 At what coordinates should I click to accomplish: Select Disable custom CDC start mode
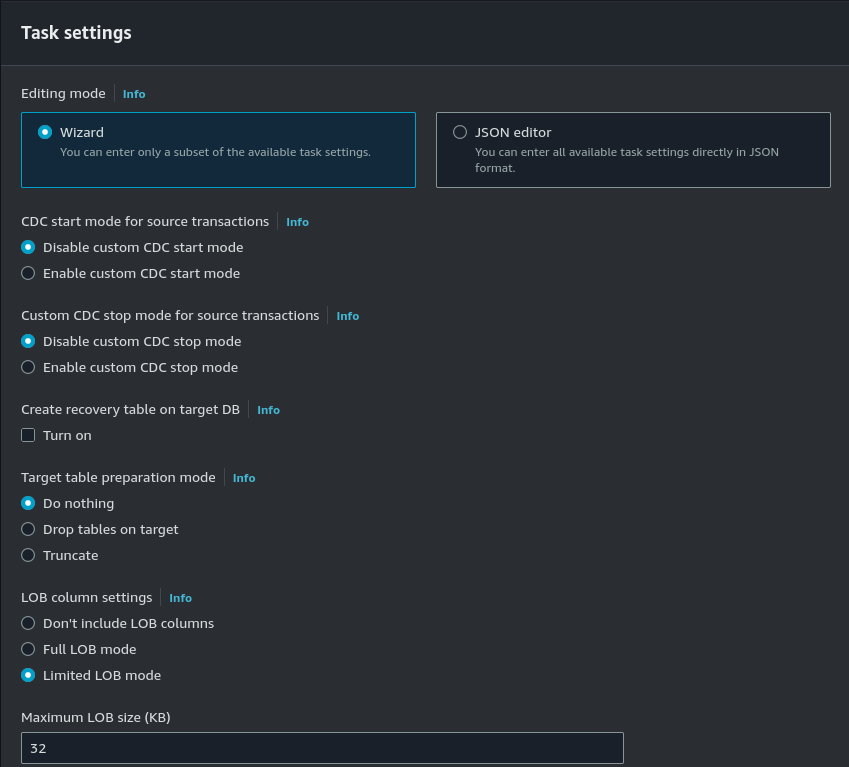click(28, 247)
